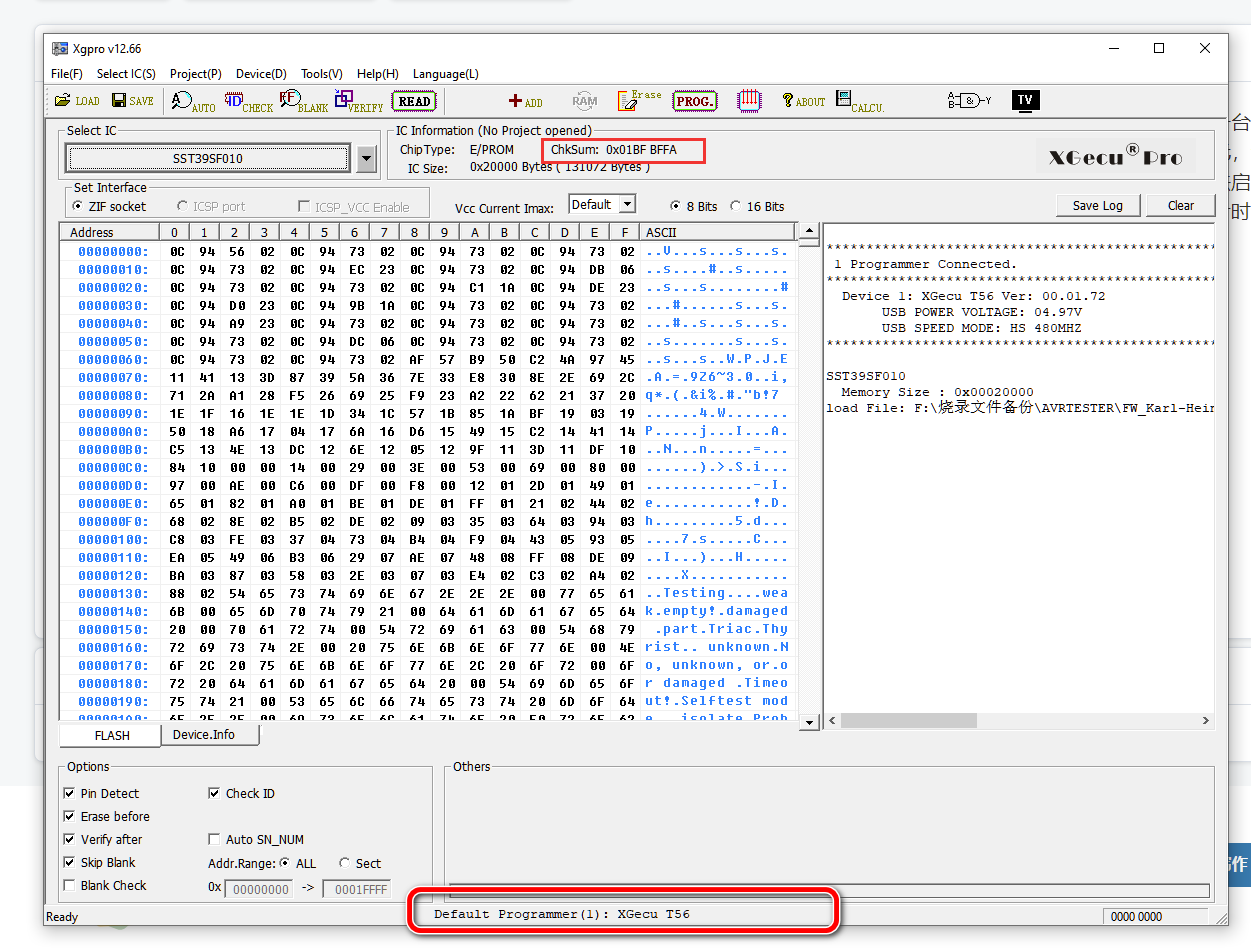Click status bar 'Default Programmer(1): XGecu T56'
The width and height of the screenshot is (1251, 951).
[562, 914]
